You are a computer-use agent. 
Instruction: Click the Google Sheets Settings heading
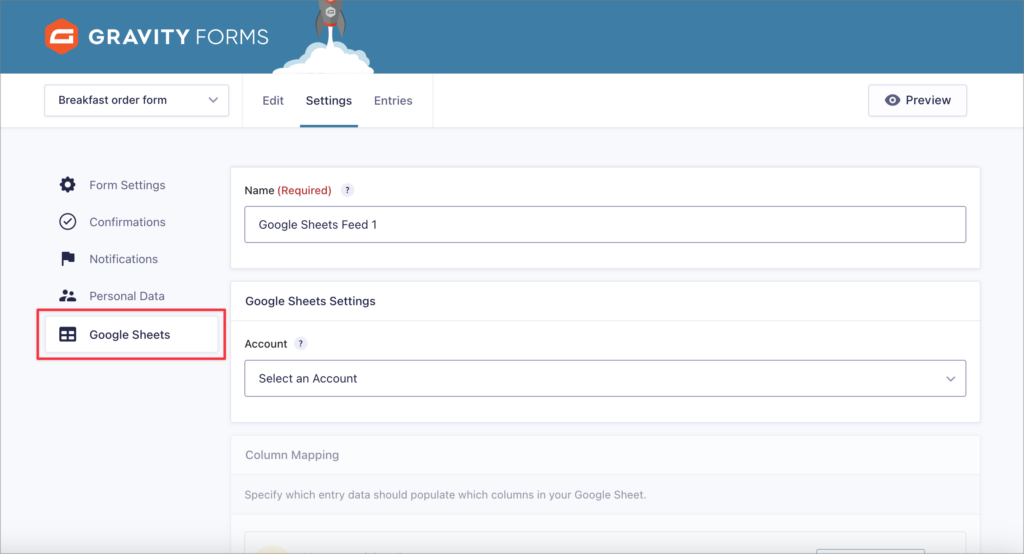click(310, 301)
